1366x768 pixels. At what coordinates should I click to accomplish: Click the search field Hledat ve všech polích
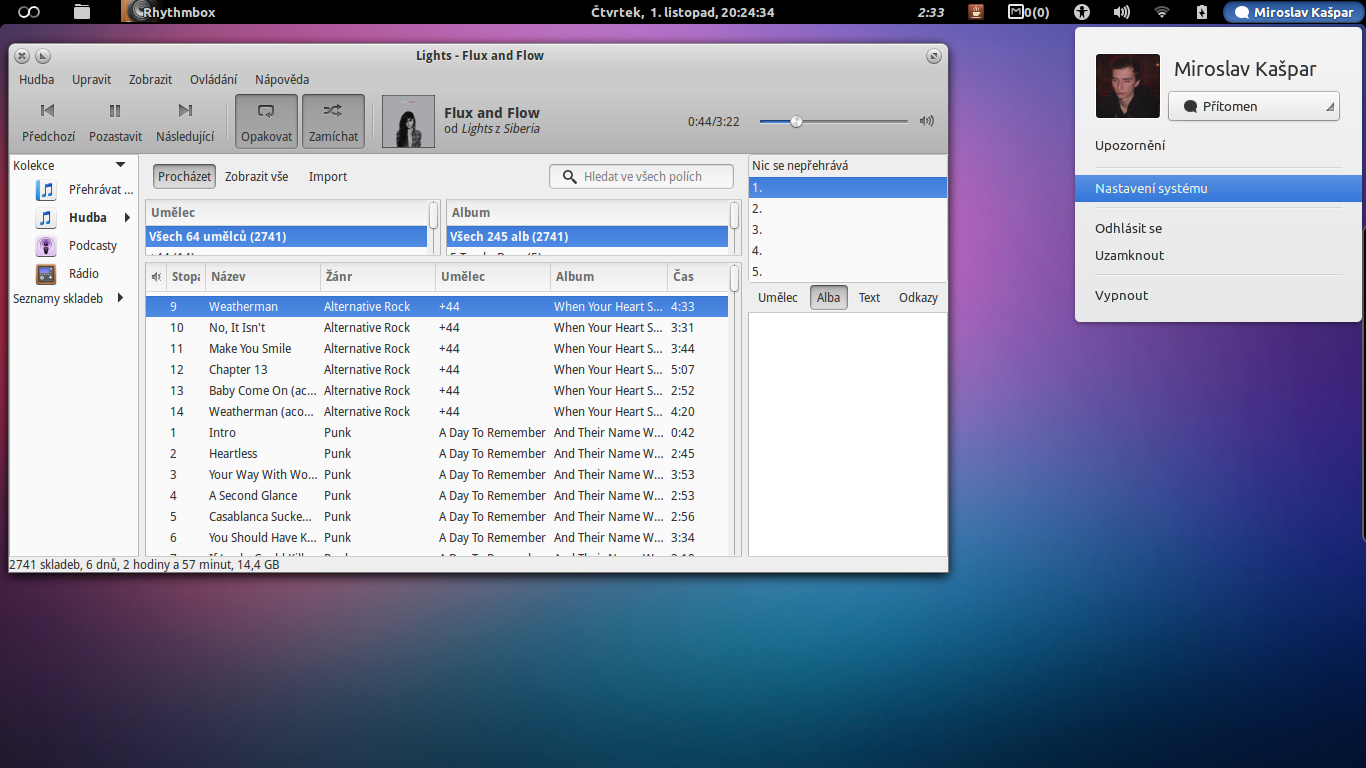[x=641, y=176]
